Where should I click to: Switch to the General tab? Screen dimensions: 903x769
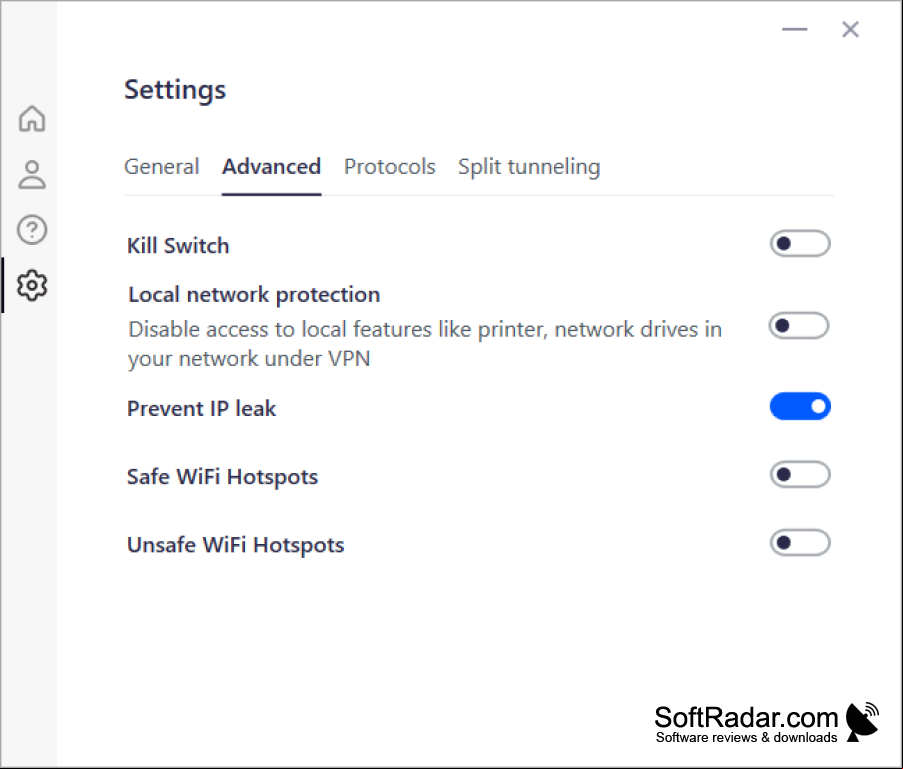pyautogui.click(x=161, y=167)
